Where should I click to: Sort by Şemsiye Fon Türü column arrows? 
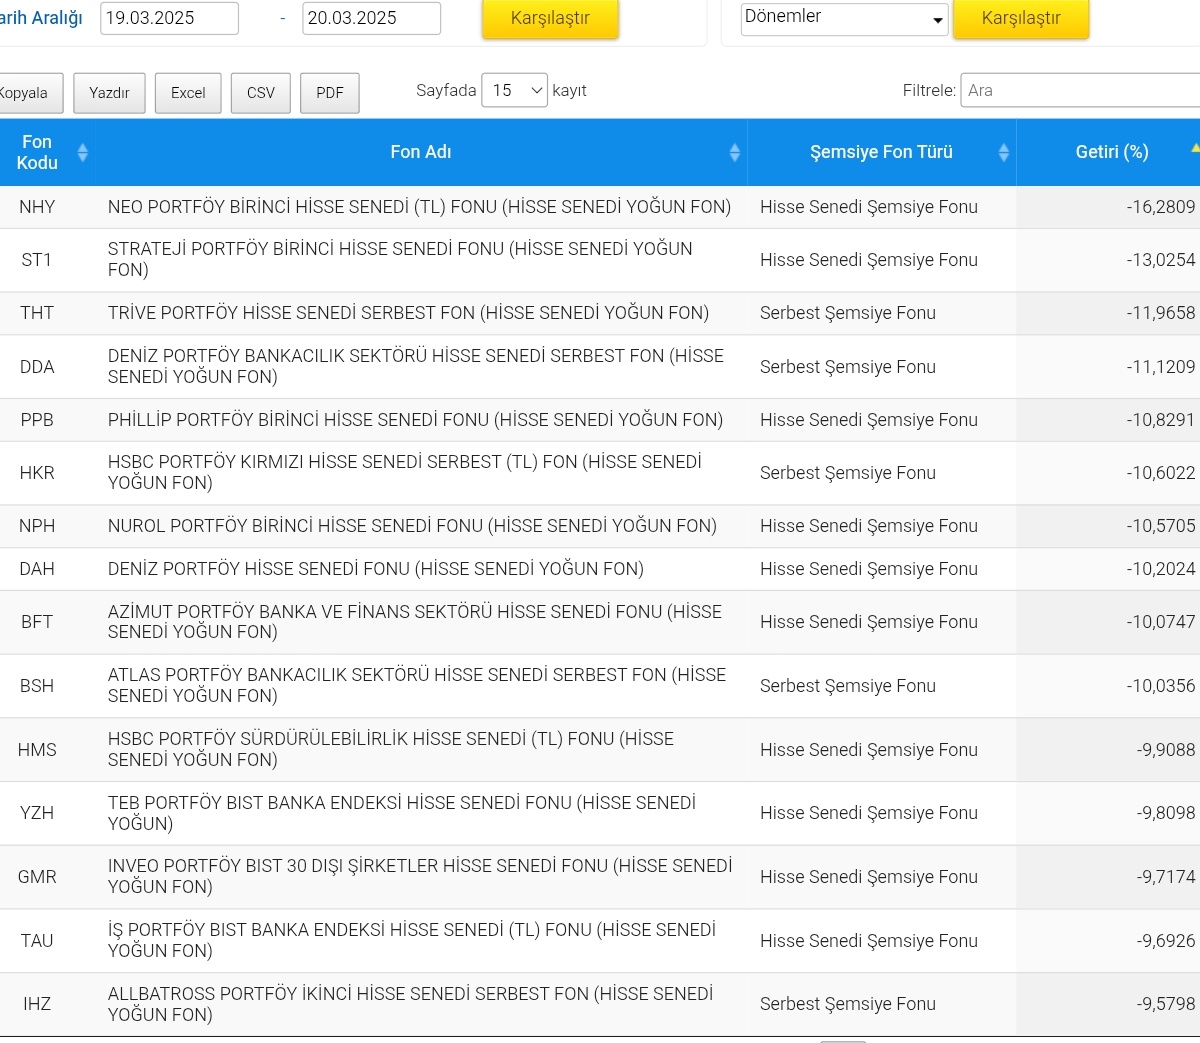(x=1004, y=152)
